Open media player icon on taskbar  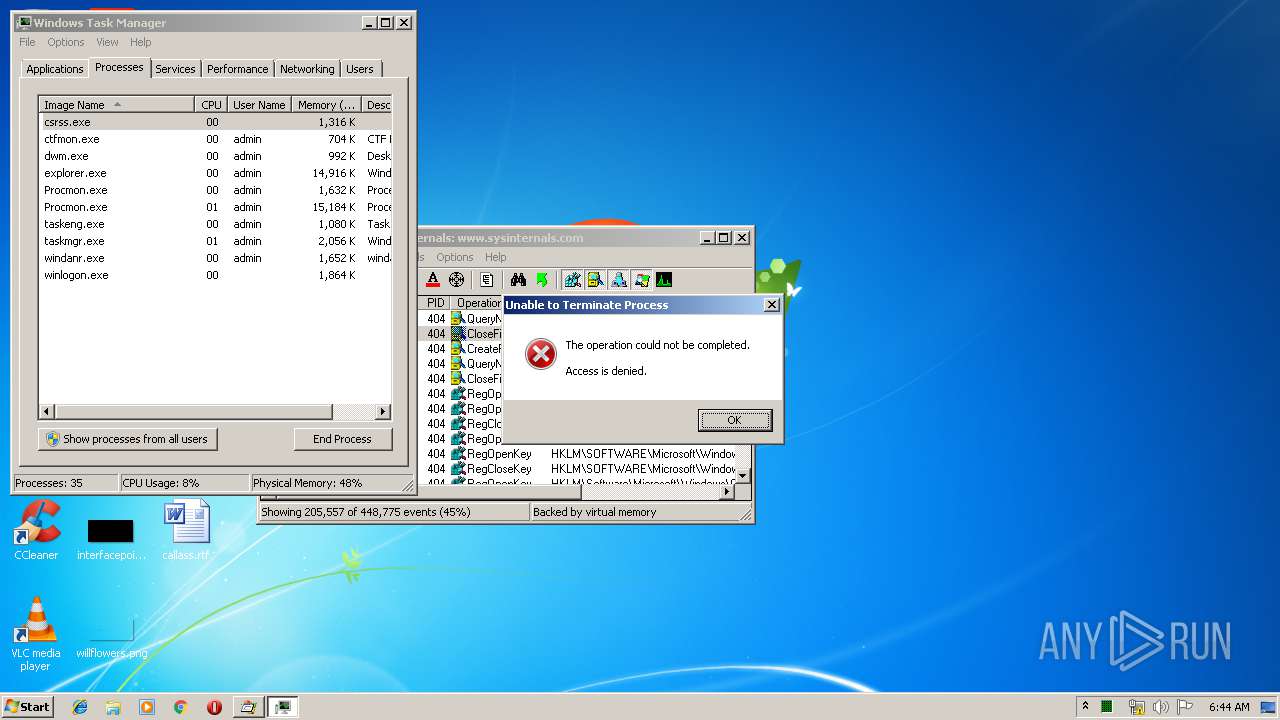[147, 706]
